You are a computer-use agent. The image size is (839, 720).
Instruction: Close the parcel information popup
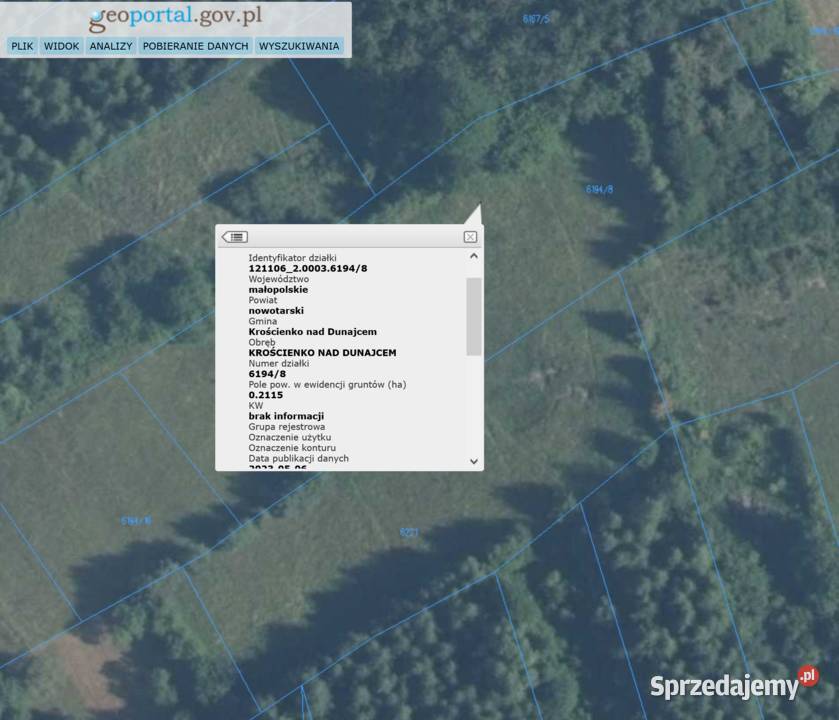[x=470, y=237]
